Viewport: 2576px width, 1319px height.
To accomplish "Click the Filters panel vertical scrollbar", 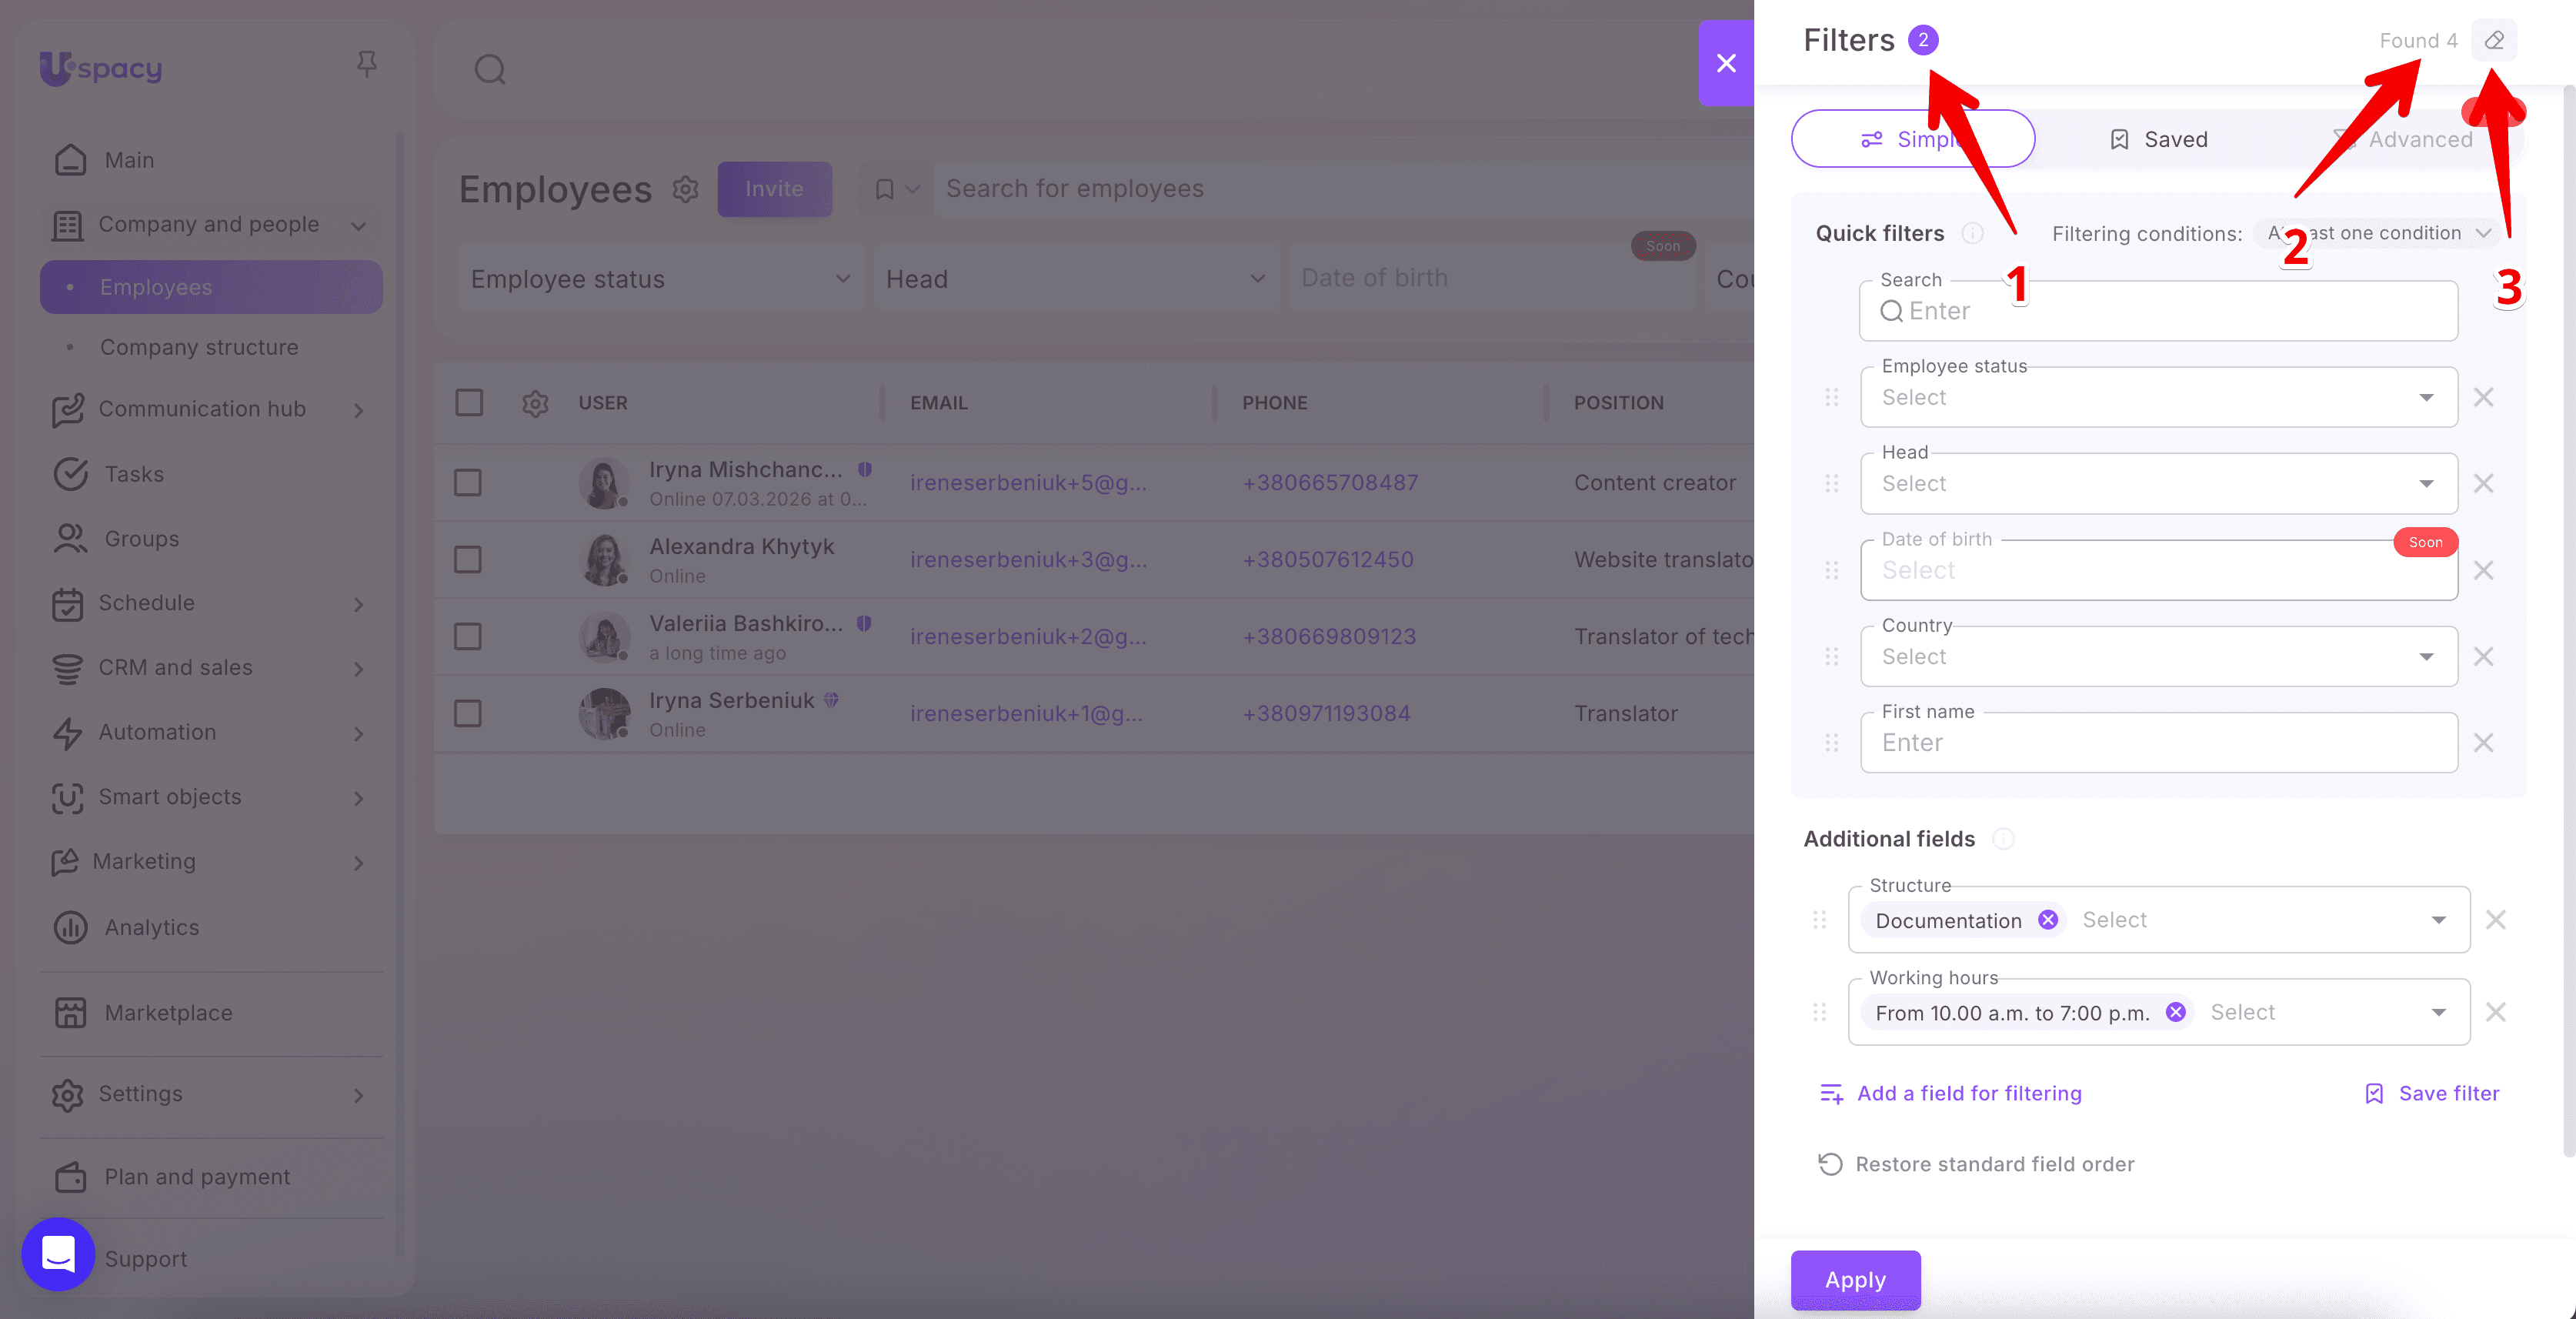I will [x=2569, y=620].
